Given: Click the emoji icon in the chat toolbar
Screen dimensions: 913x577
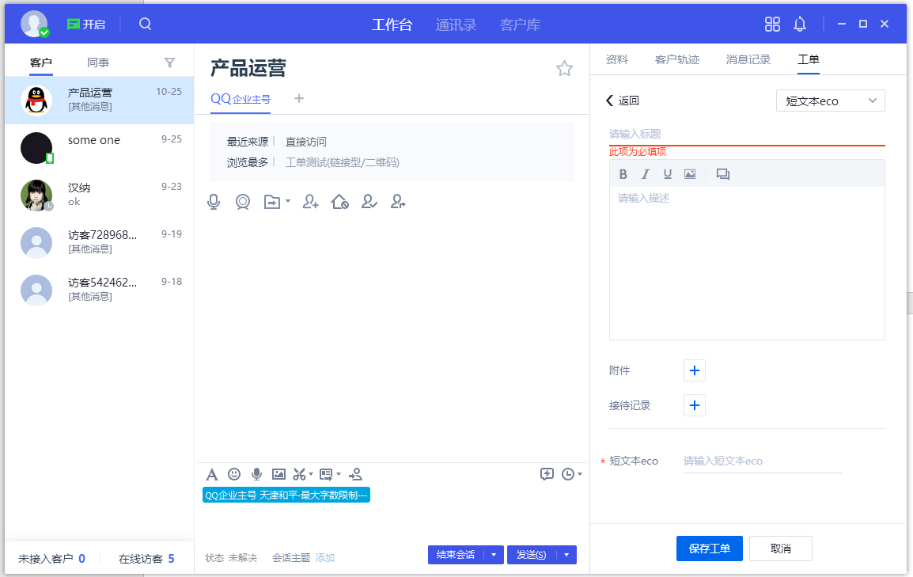Looking at the screenshot, I should (x=234, y=474).
